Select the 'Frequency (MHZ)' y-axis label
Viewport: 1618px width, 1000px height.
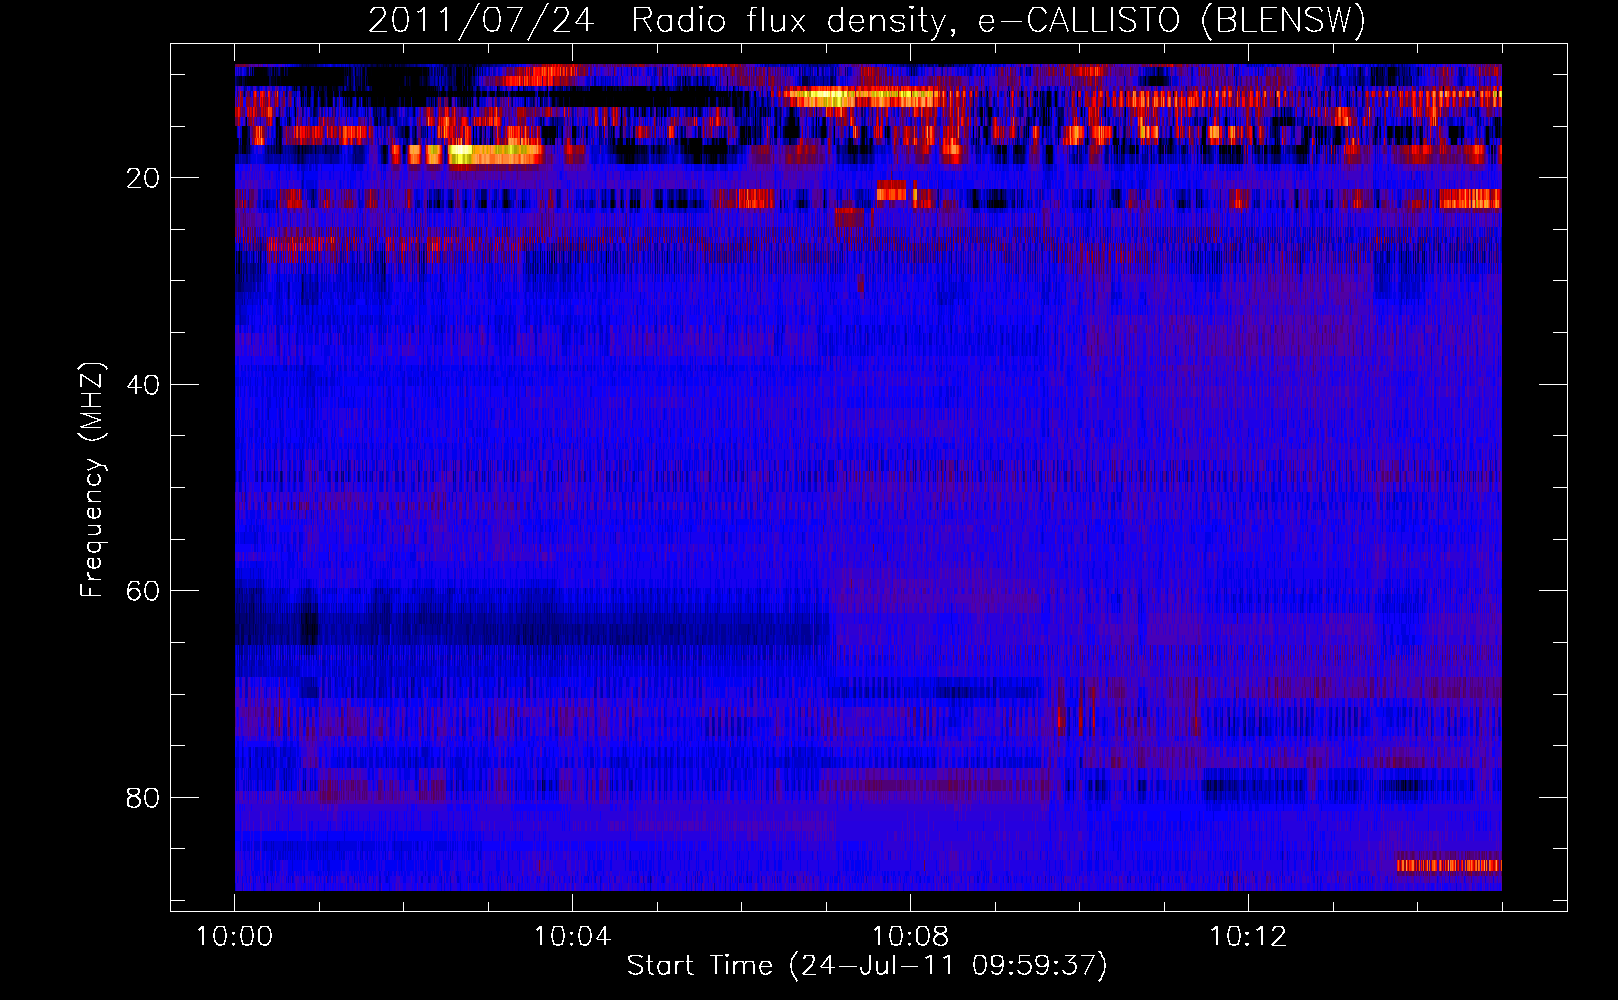92,480
